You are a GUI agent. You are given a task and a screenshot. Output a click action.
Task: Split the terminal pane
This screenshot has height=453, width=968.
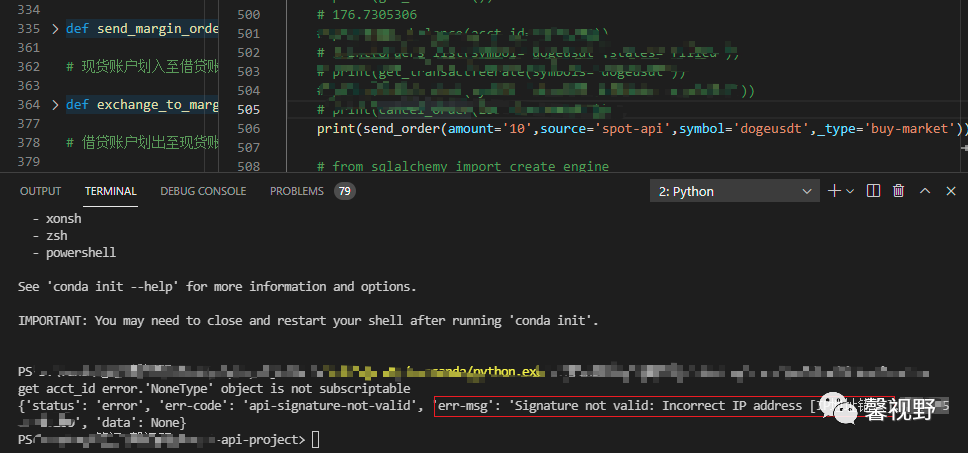[x=873, y=191]
